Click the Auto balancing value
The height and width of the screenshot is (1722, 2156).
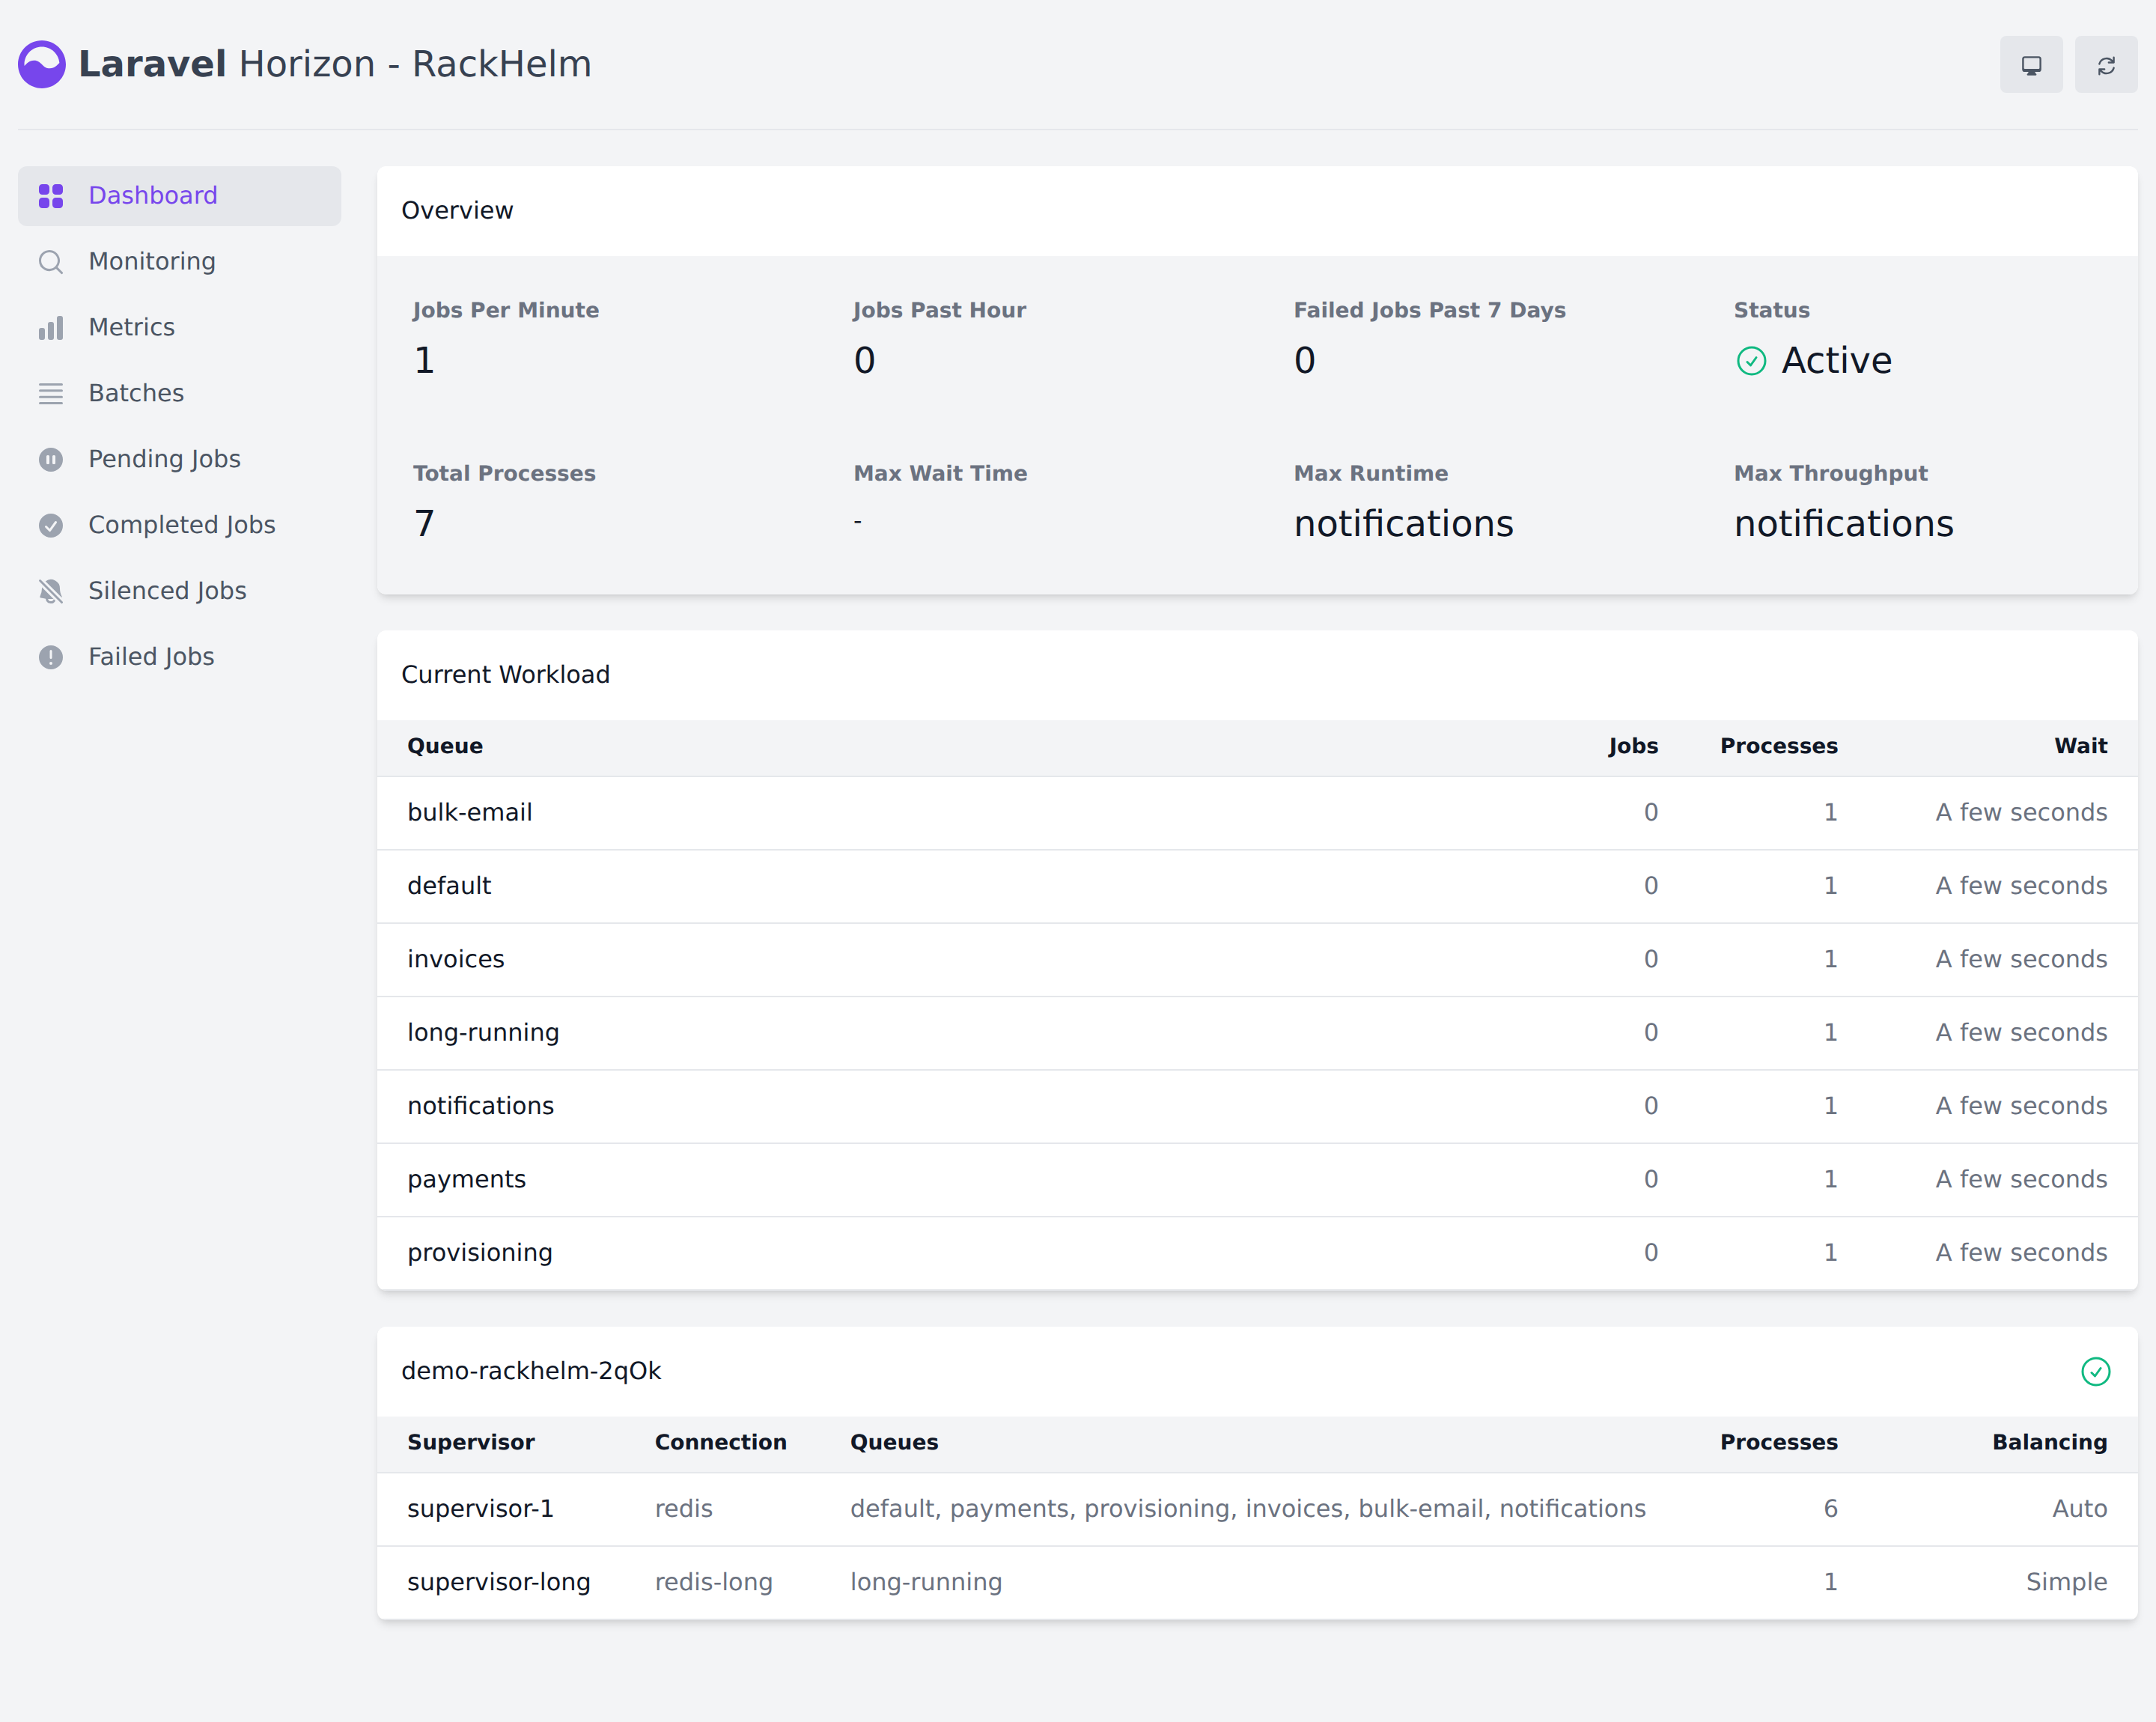tap(2079, 1509)
